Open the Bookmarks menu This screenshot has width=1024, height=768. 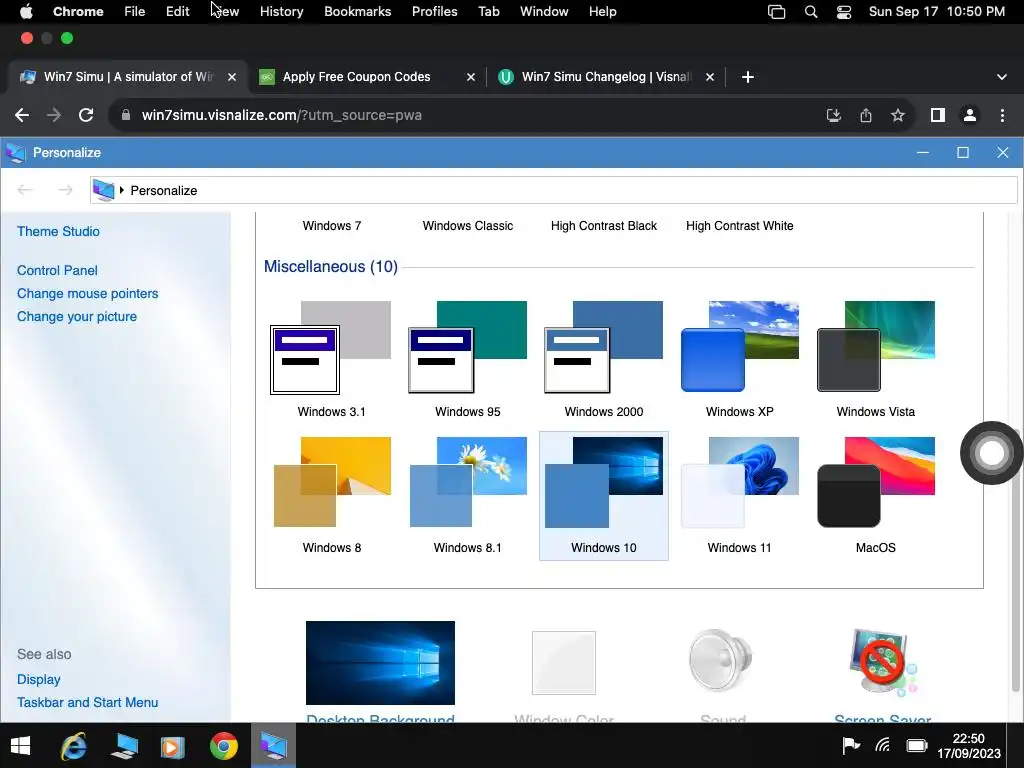coord(357,12)
